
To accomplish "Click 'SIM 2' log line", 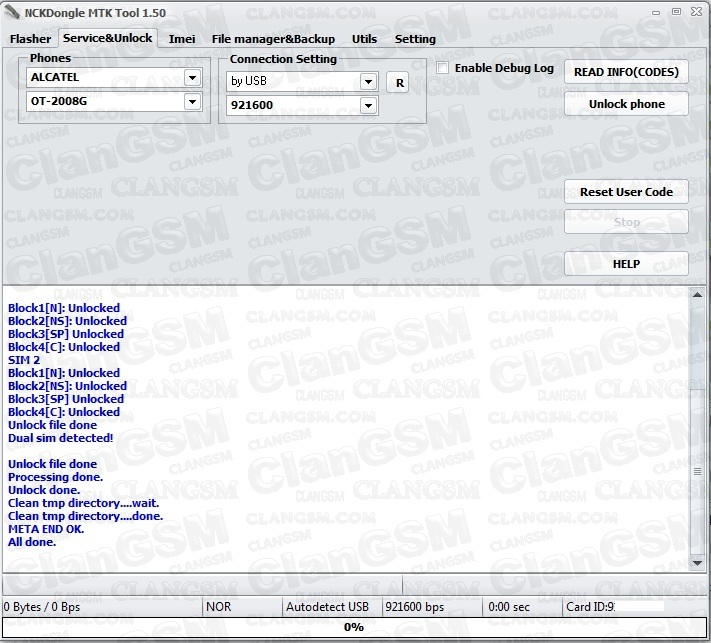I will pos(24,360).
